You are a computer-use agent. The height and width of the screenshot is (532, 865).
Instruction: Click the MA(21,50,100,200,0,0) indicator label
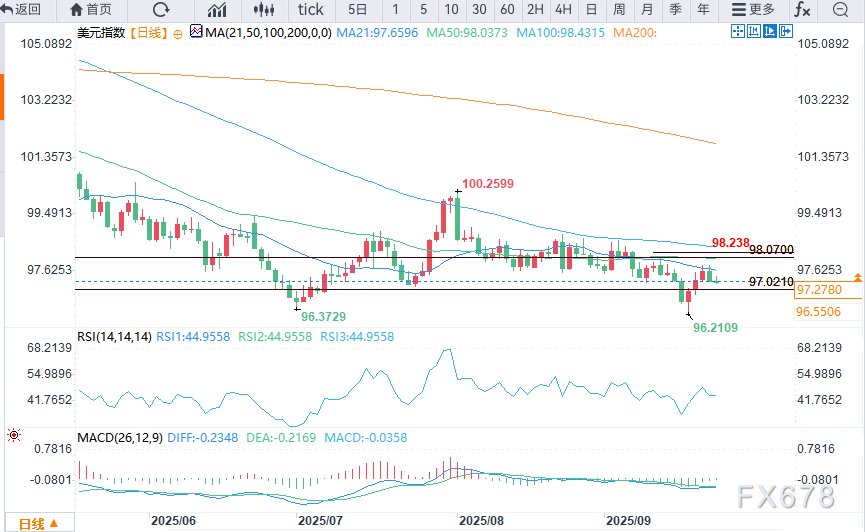[x=268, y=33]
